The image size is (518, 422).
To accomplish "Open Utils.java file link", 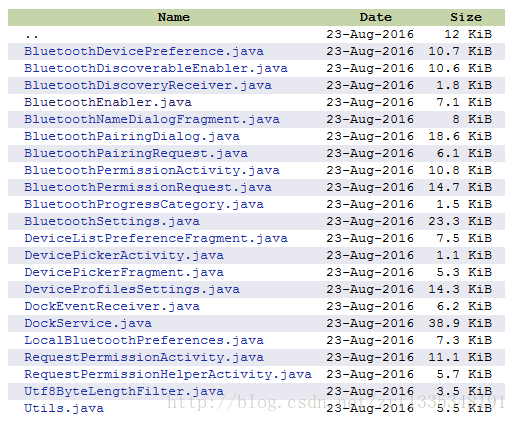I will [64, 408].
